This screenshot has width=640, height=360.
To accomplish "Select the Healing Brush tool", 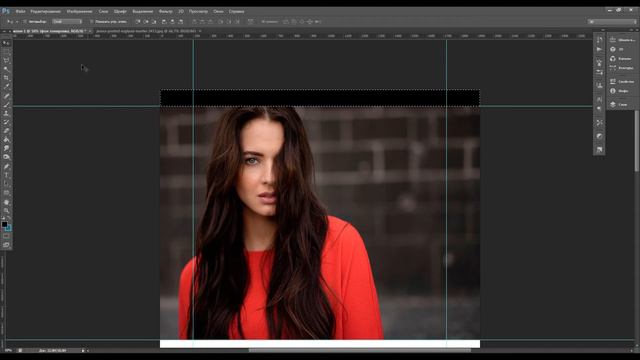I will [6, 96].
